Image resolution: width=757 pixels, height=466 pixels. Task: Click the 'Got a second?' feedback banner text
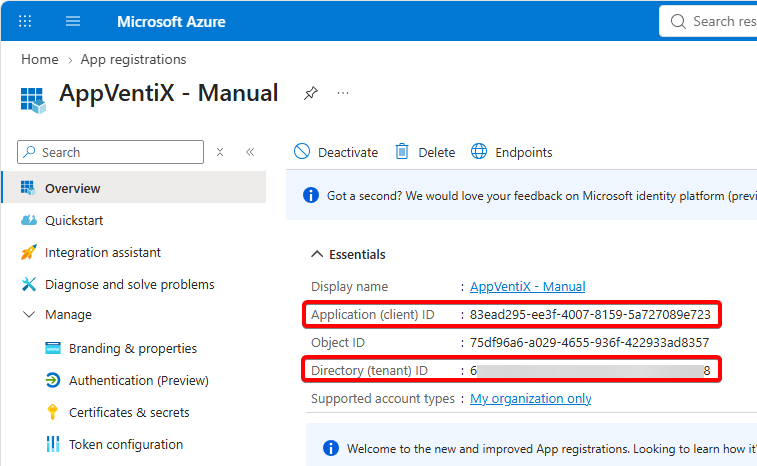tap(542, 196)
